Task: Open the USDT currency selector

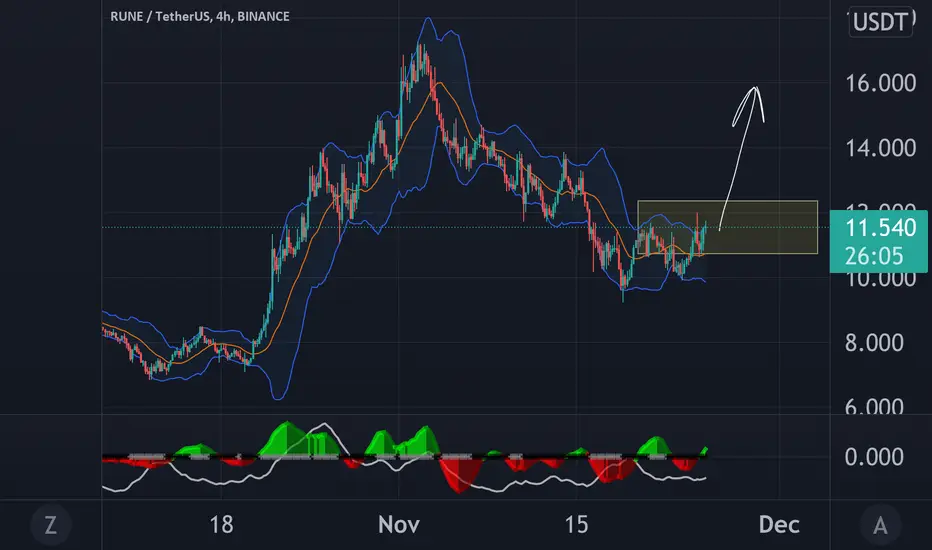Action: click(x=881, y=23)
